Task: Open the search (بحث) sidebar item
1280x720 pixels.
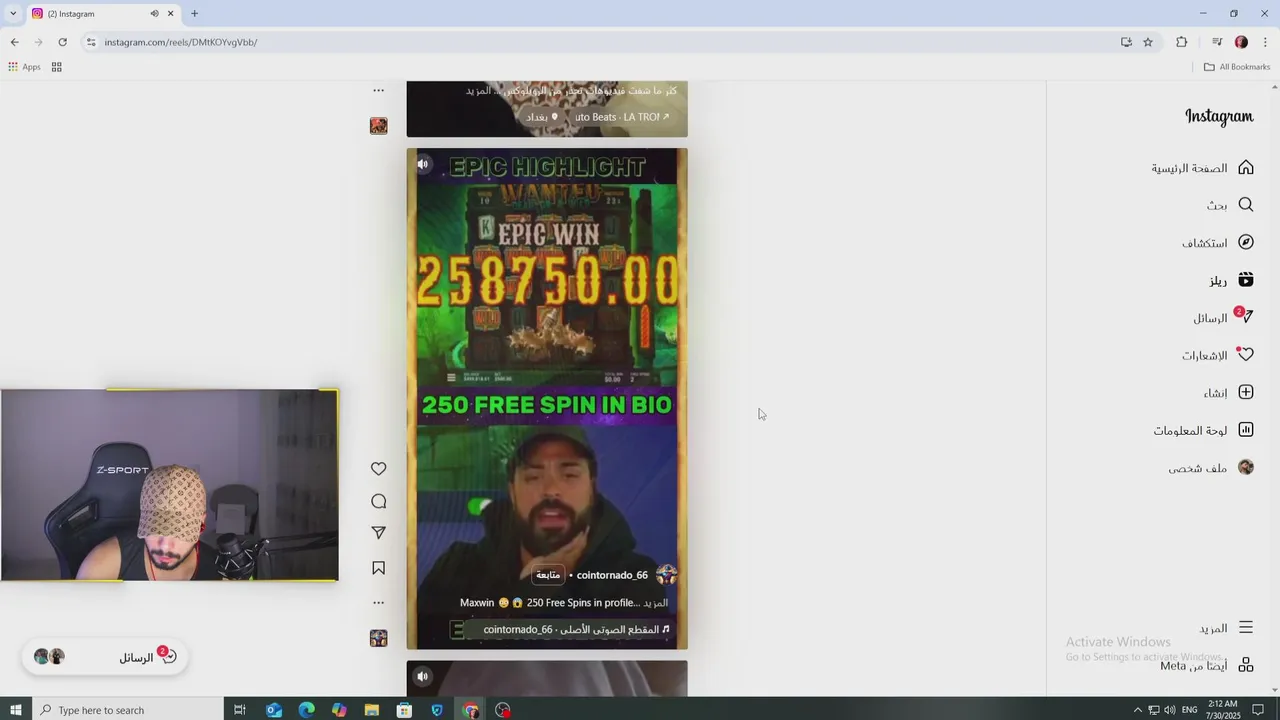Action: [1229, 205]
